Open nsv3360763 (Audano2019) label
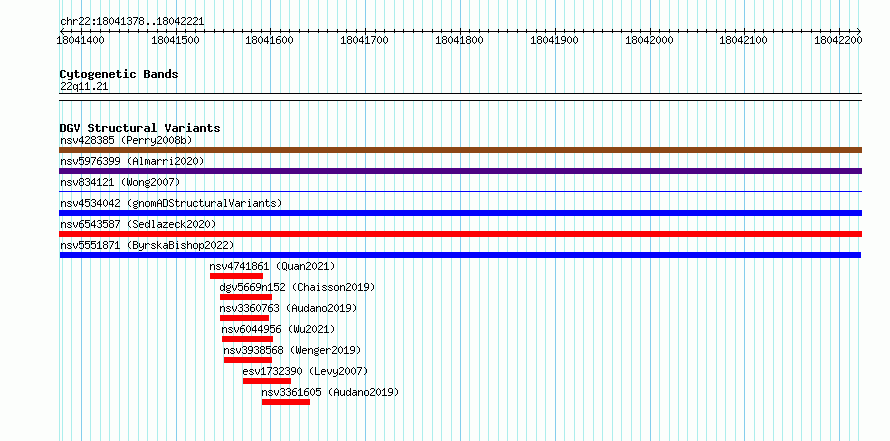Screen dimensions: 890x441 (288, 308)
